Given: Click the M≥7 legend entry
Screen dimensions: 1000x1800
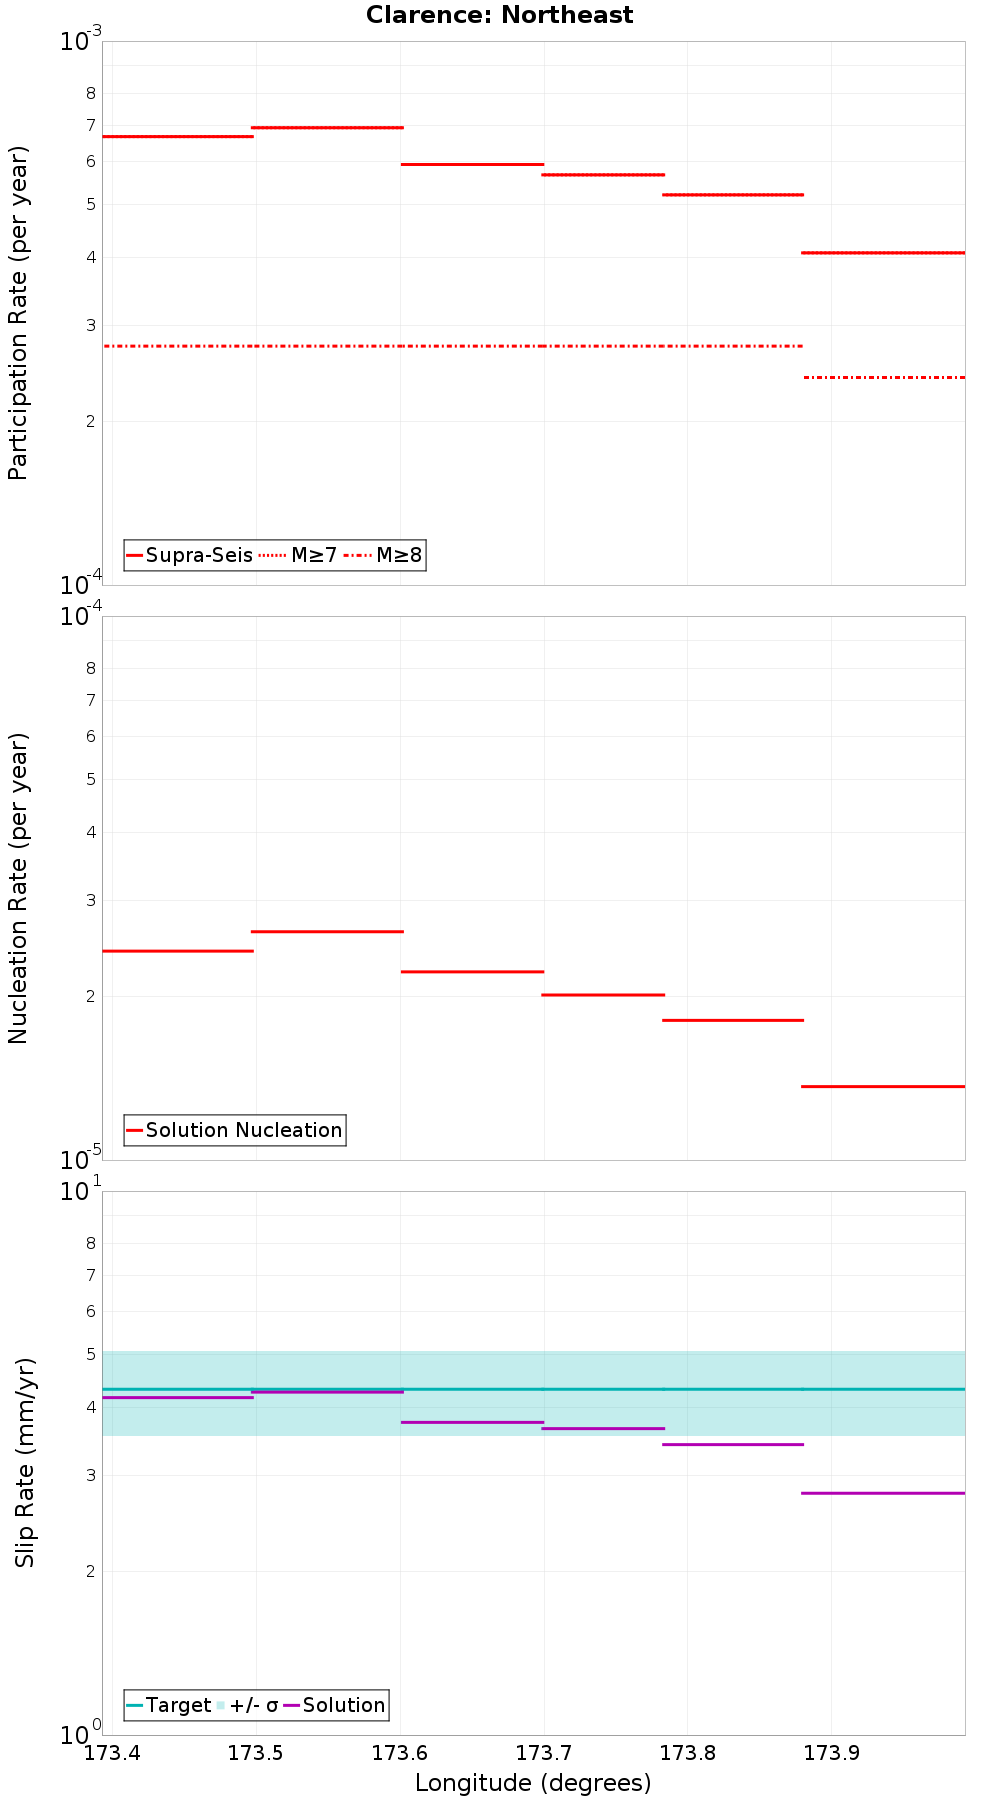Looking at the screenshot, I should pos(298,555).
